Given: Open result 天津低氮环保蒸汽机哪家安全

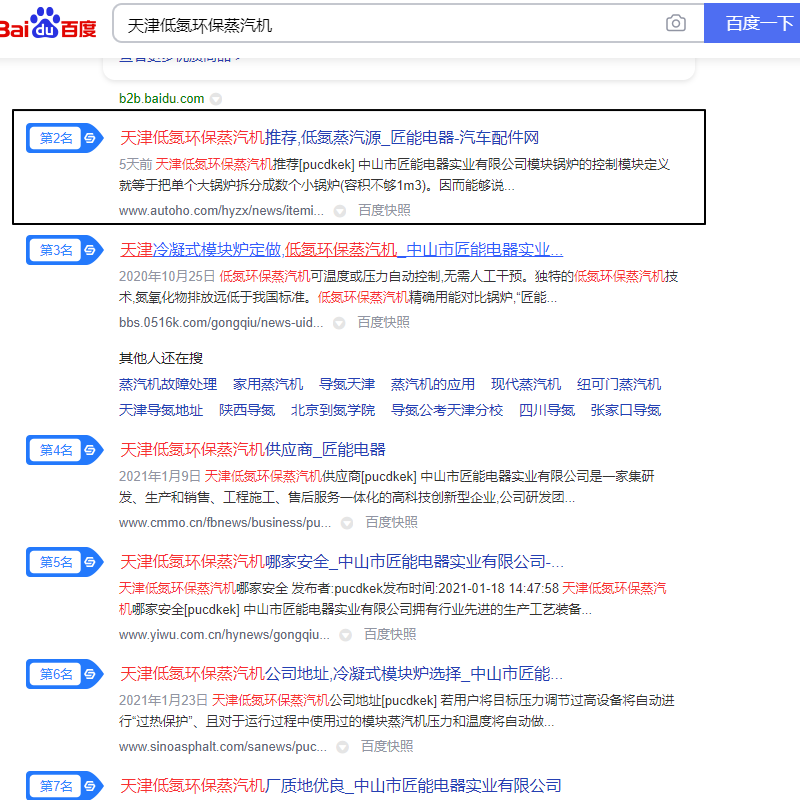Looking at the screenshot, I should click(342, 562).
